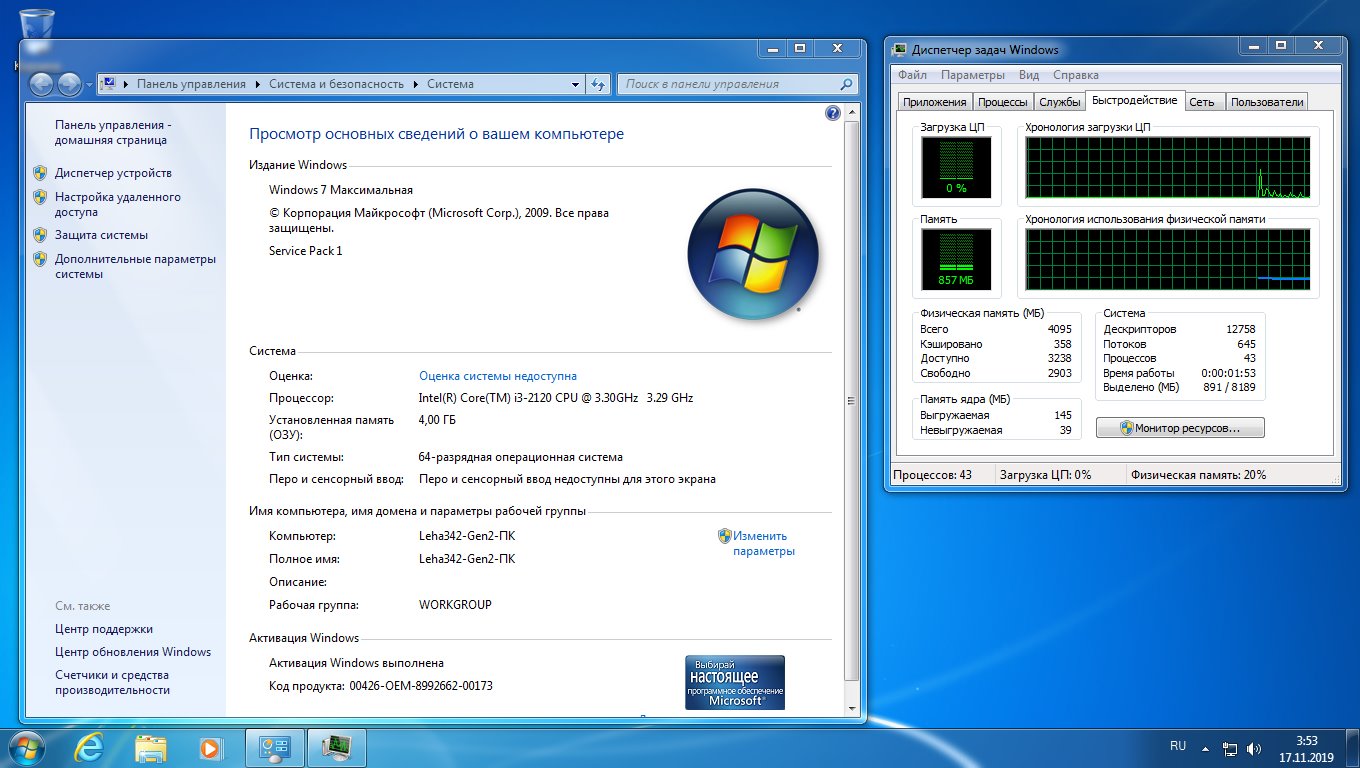Screen dimensions: 1360x768
Task: Click Изменить параметры link
Action: coord(764,543)
